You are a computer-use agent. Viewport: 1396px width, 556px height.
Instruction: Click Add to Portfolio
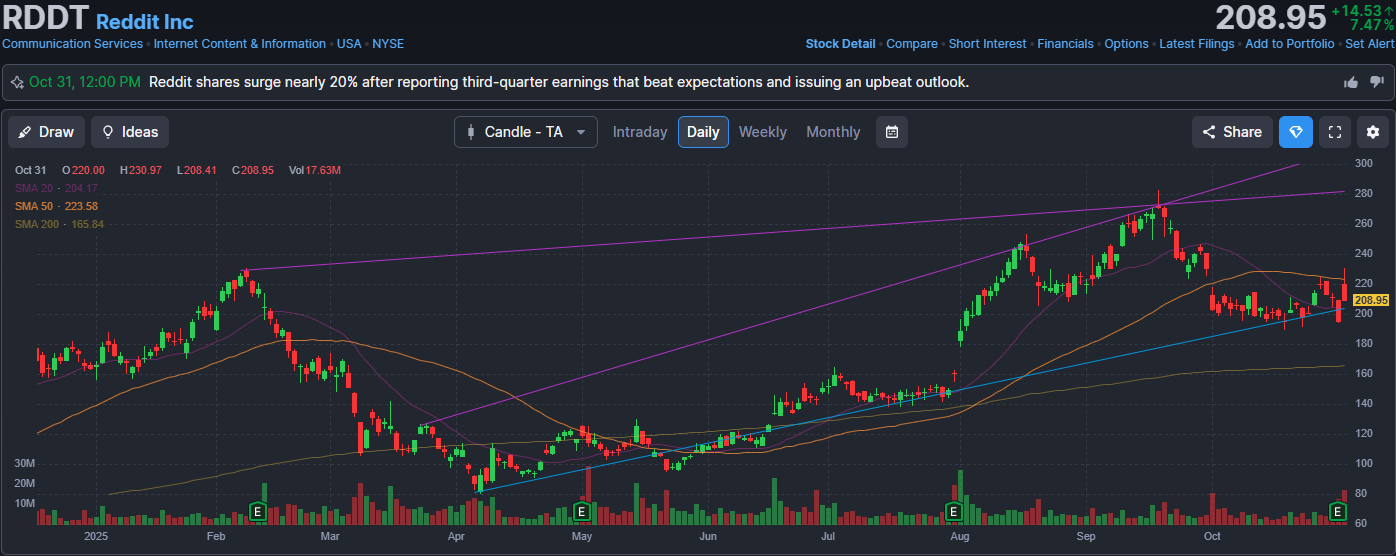(1289, 44)
